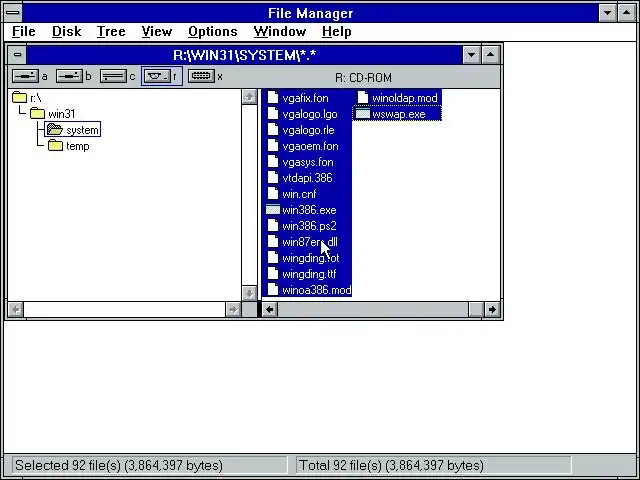
Task: Open the File Manager control menu box
Action: click(13, 13)
